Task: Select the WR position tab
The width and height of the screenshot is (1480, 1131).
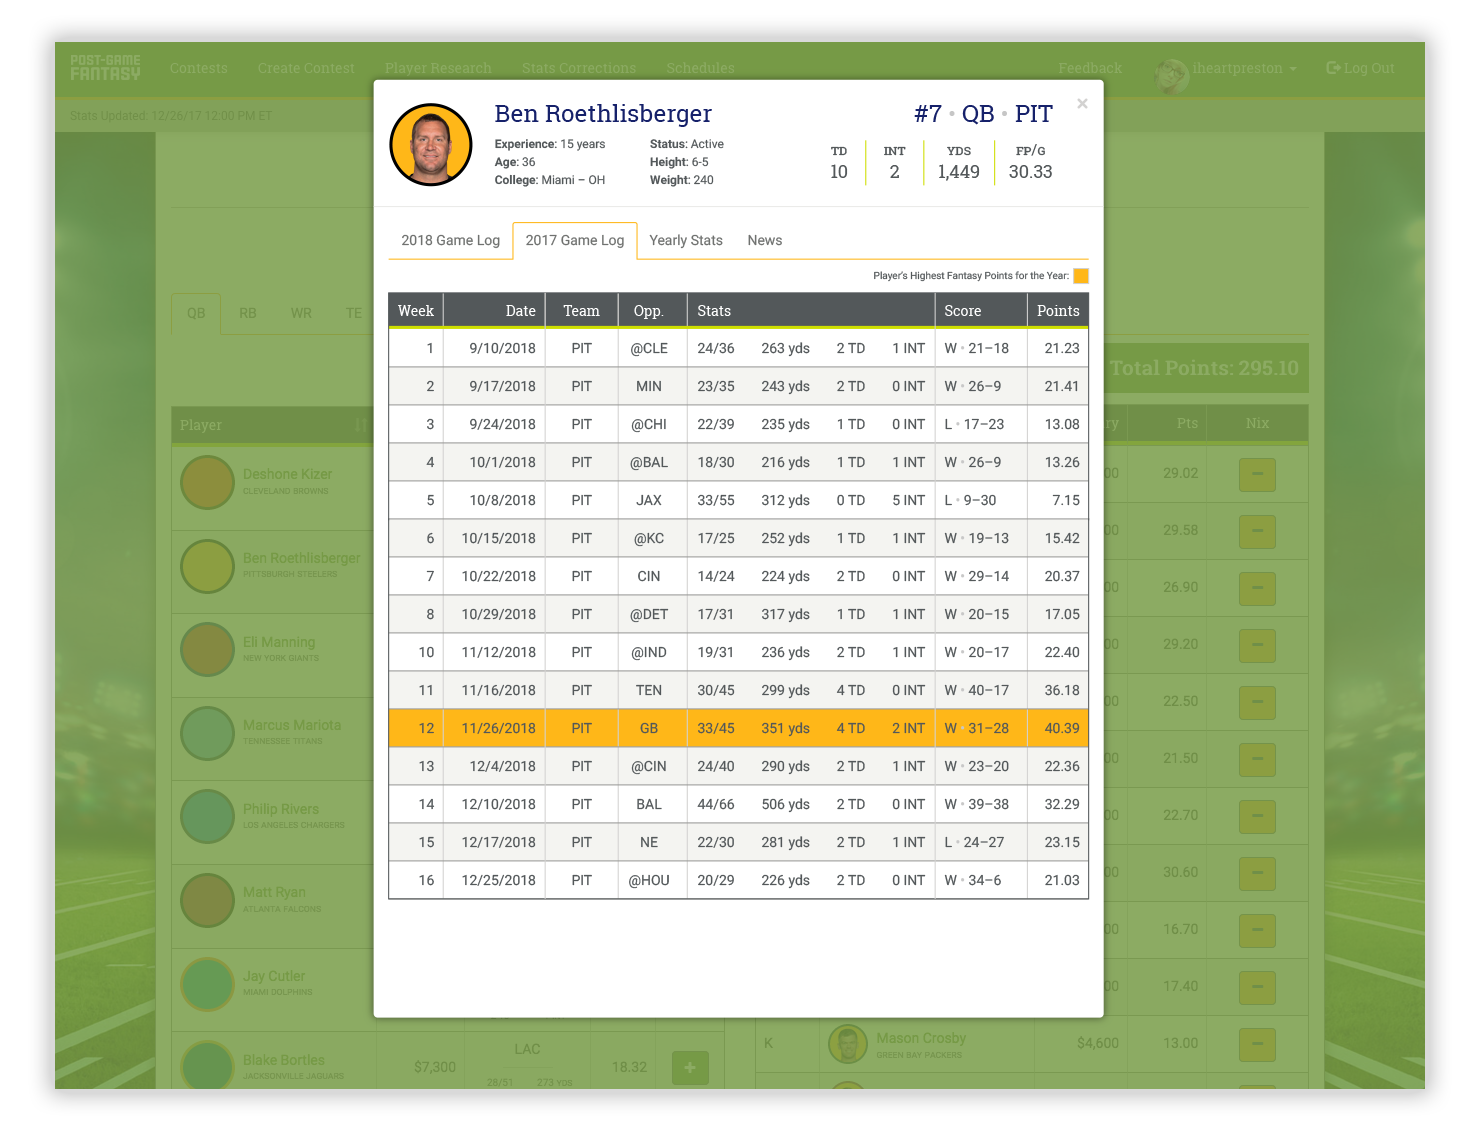Action: point(301,313)
